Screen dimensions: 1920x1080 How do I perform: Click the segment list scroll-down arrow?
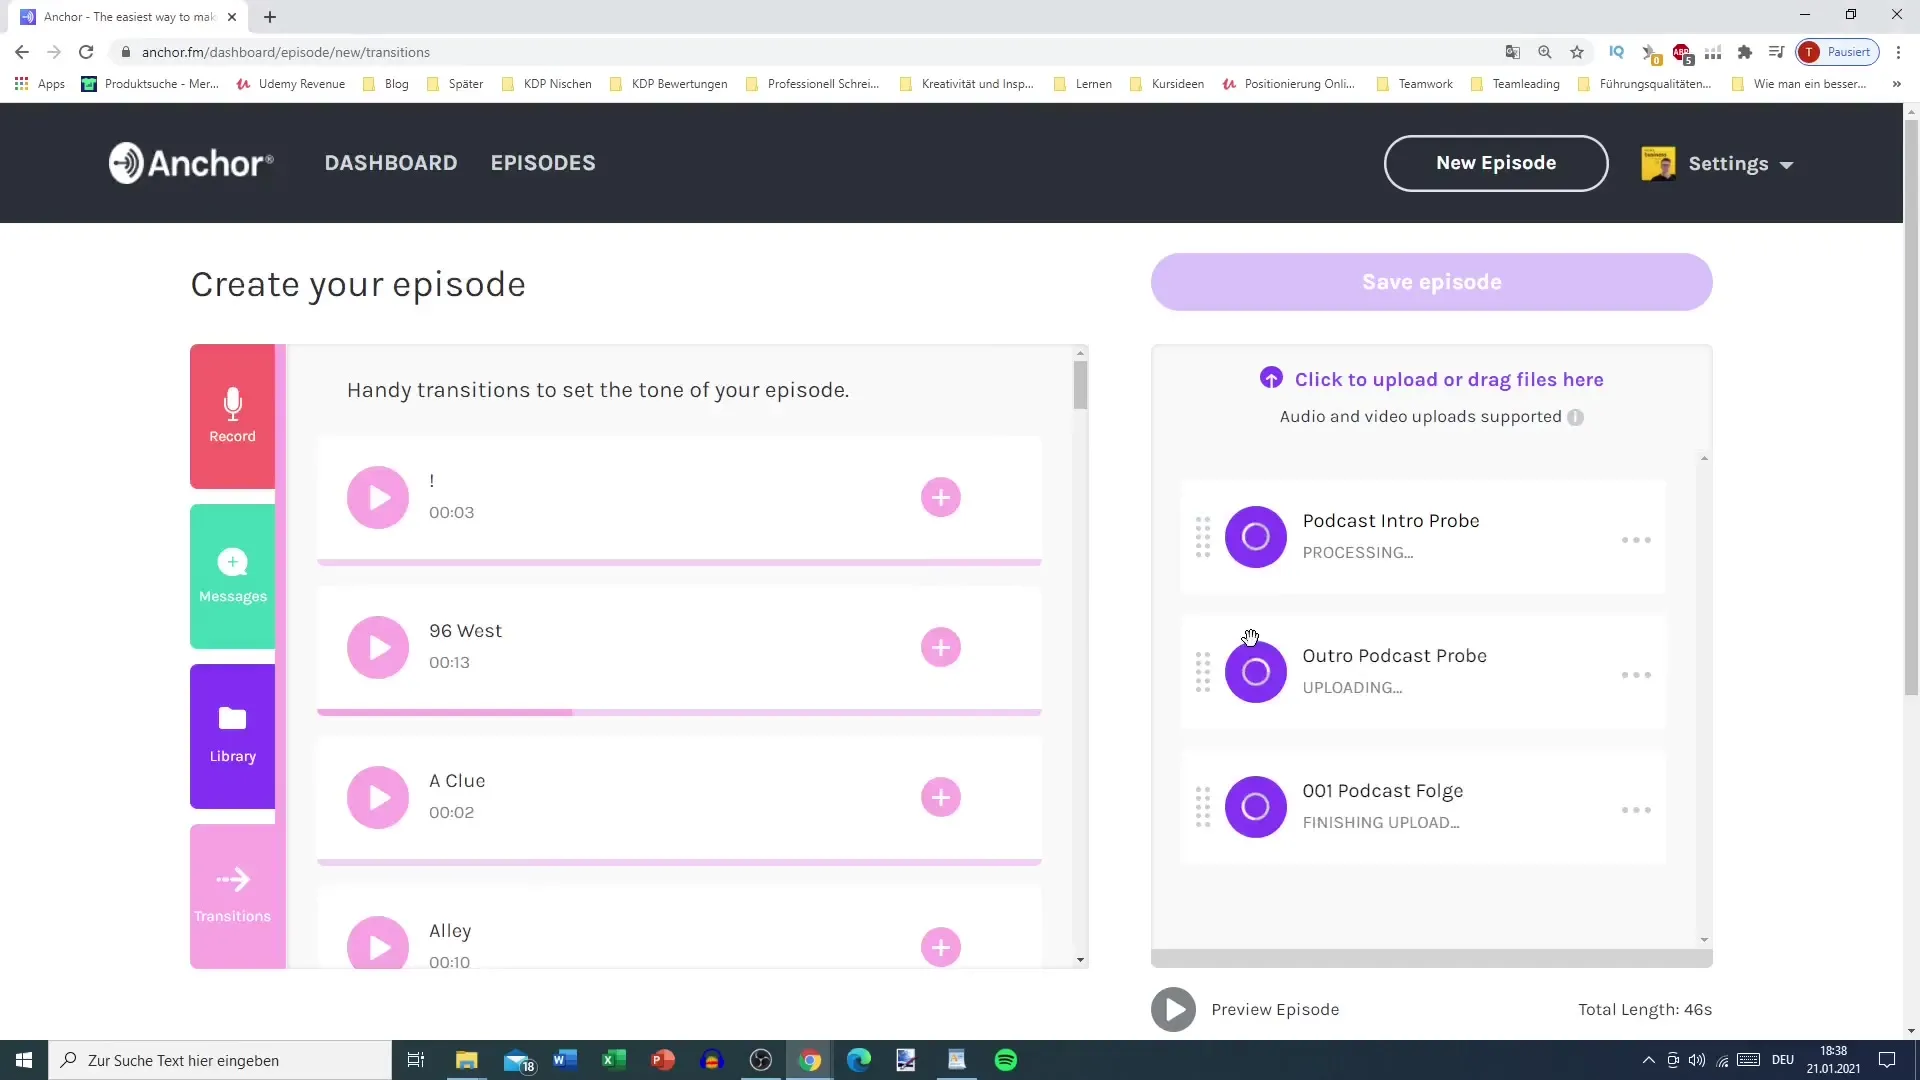click(1704, 940)
